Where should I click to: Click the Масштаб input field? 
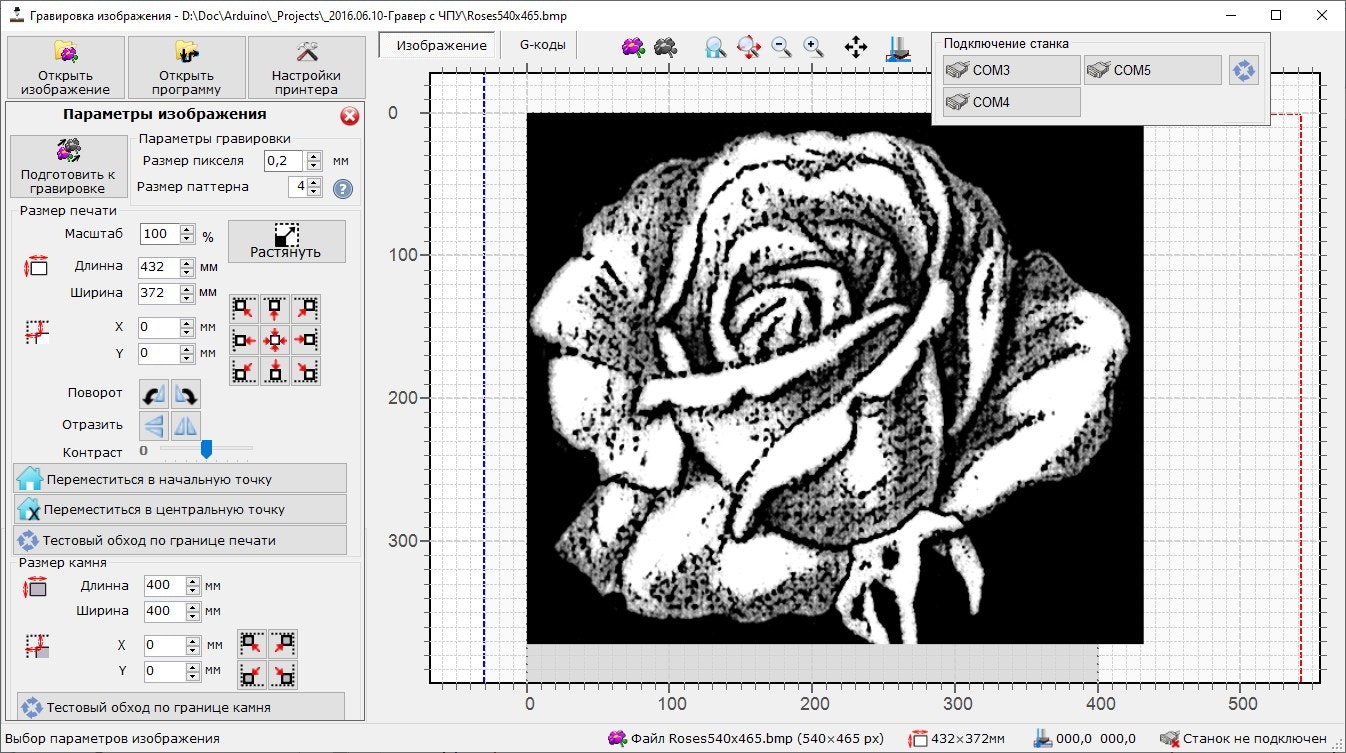click(159, 234)
